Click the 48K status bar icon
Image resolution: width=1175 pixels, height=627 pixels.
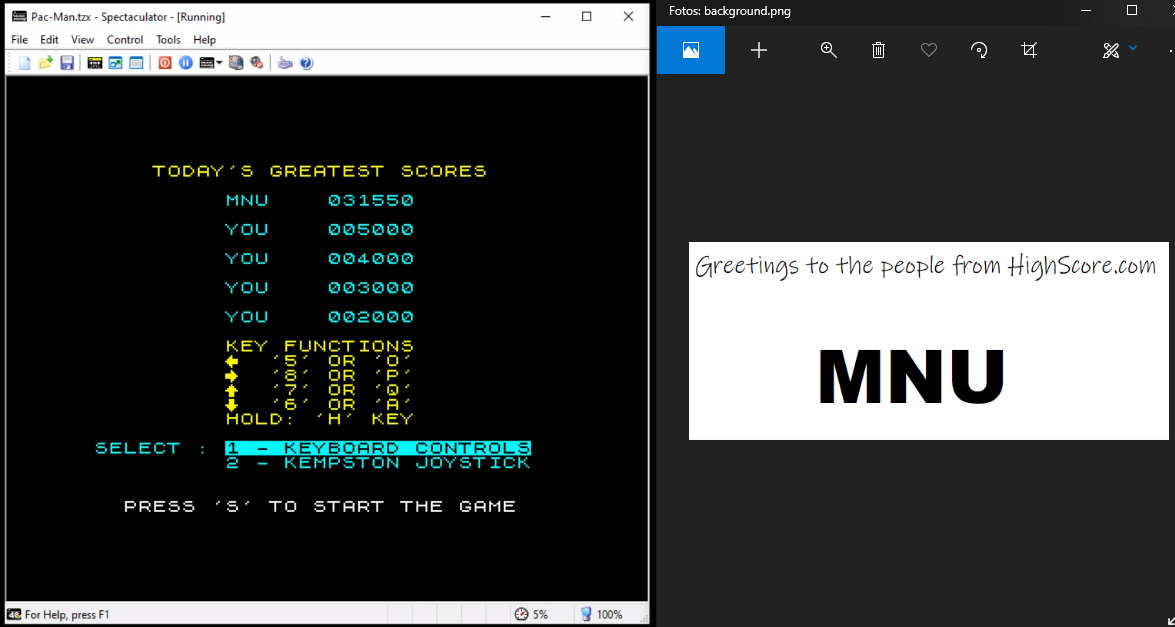click(13, 614)
